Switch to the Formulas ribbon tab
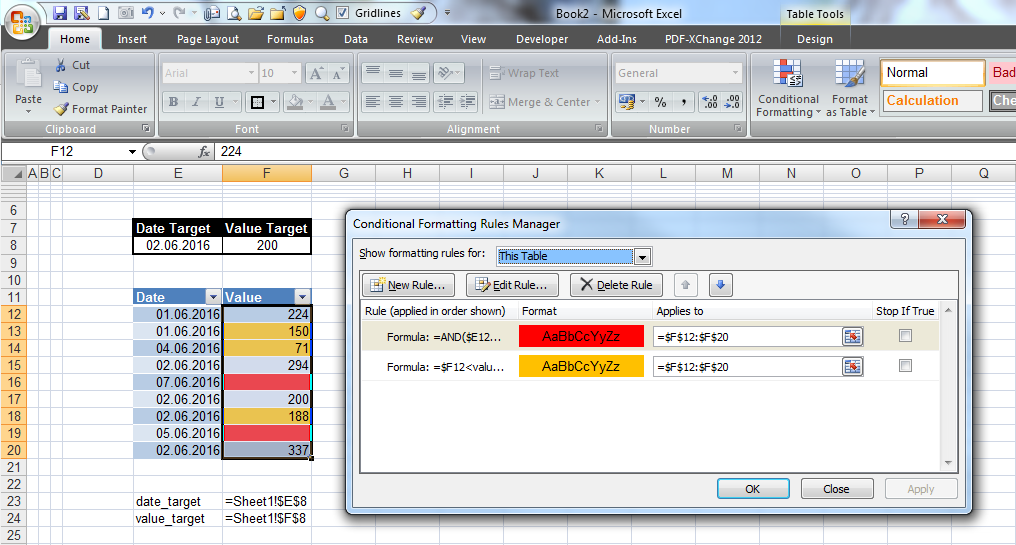 [x=290, y=39]
